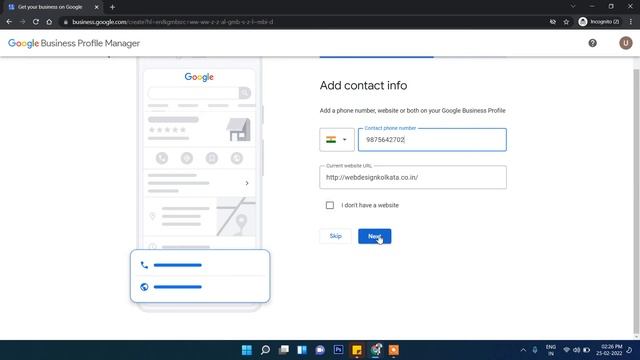The image size is (640, 360).
Task: Open Widgets icon on the taskbar
Action: coord(302,350)
